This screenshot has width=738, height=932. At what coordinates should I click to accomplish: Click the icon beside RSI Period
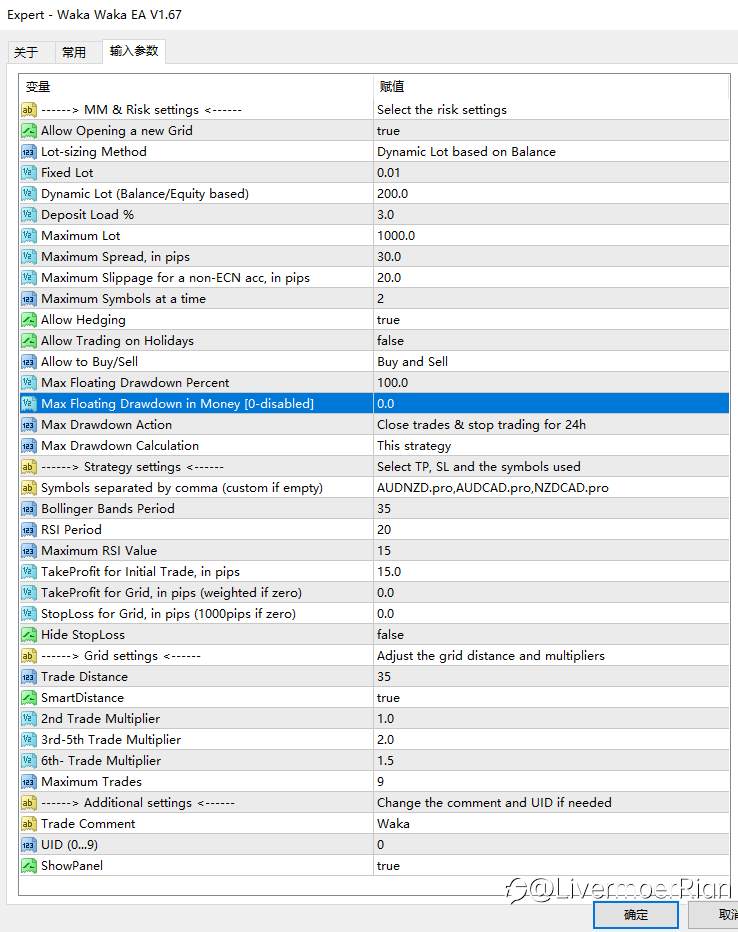point(29,530)
